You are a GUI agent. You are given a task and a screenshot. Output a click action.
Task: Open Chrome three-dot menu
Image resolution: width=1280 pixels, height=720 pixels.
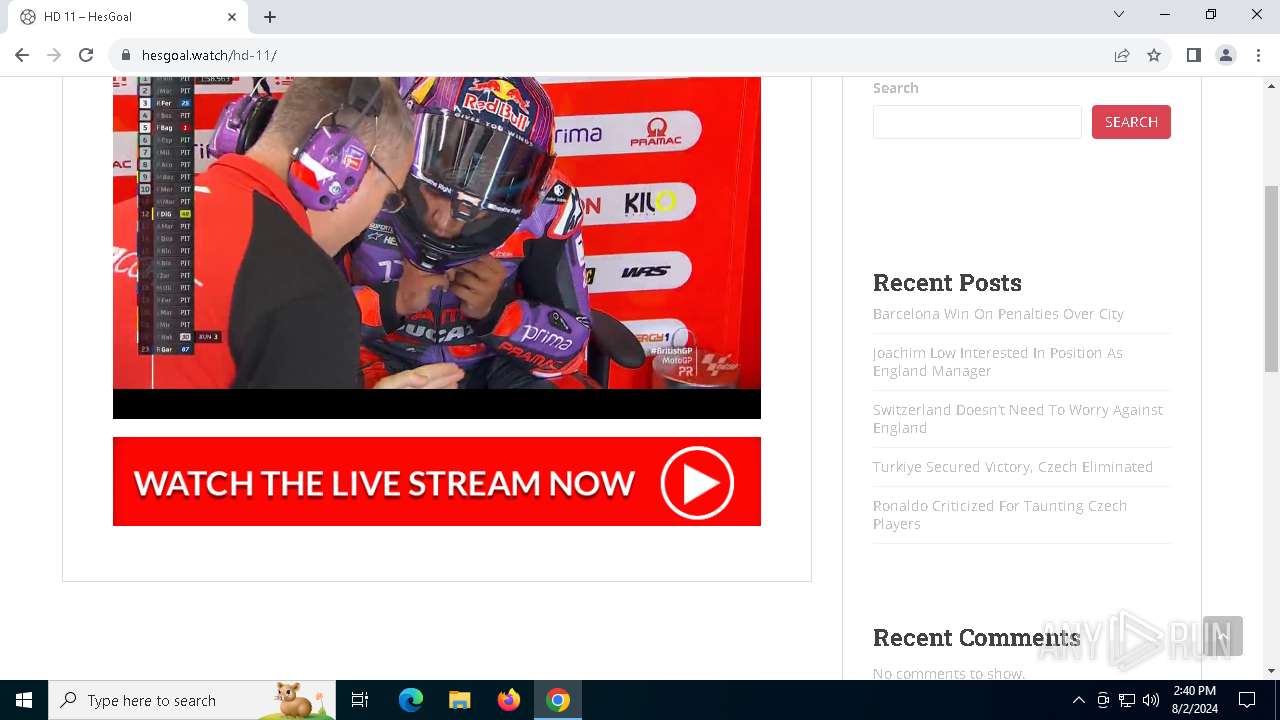point(1258,55)
